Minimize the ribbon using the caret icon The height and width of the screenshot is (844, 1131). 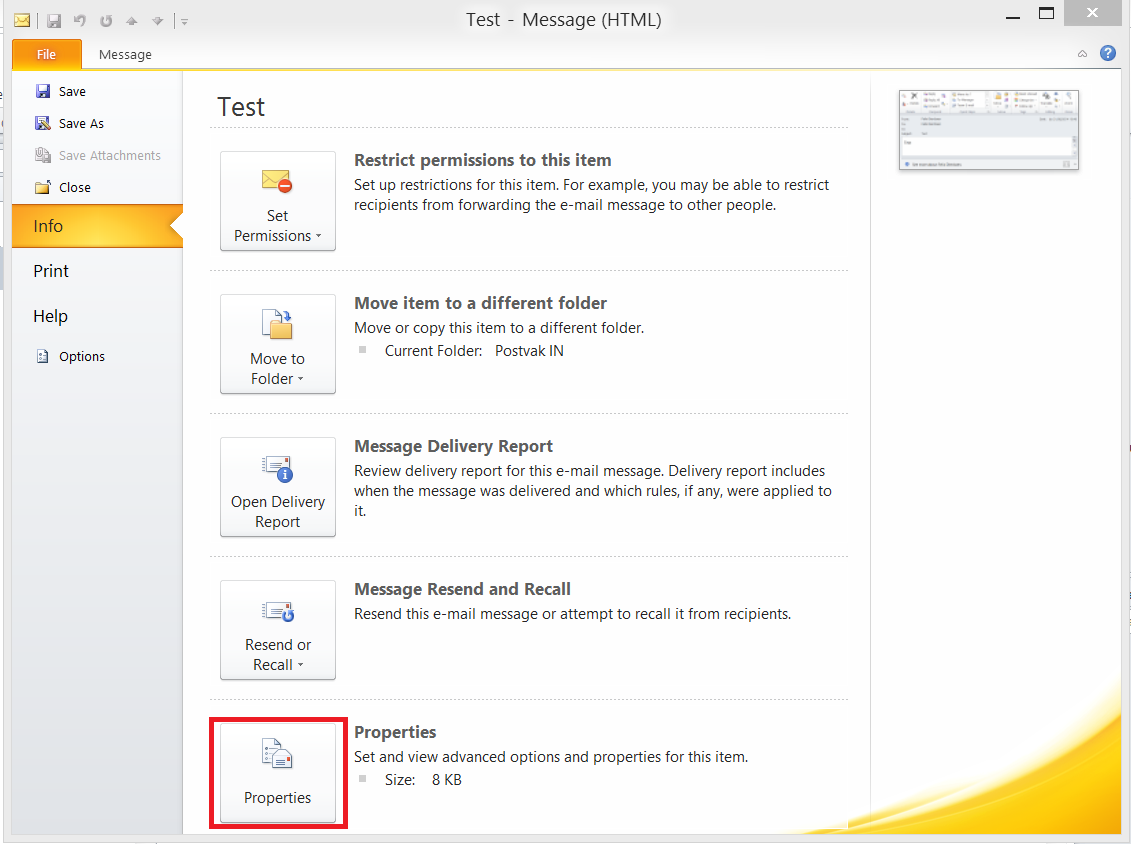1083,54
